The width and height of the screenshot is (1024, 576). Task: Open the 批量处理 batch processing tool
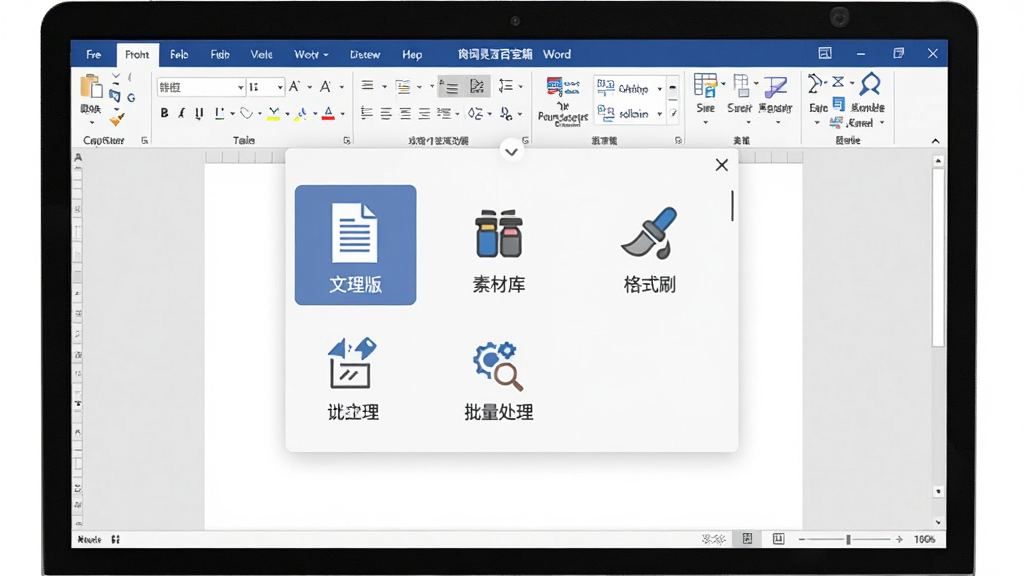[499, 381]
